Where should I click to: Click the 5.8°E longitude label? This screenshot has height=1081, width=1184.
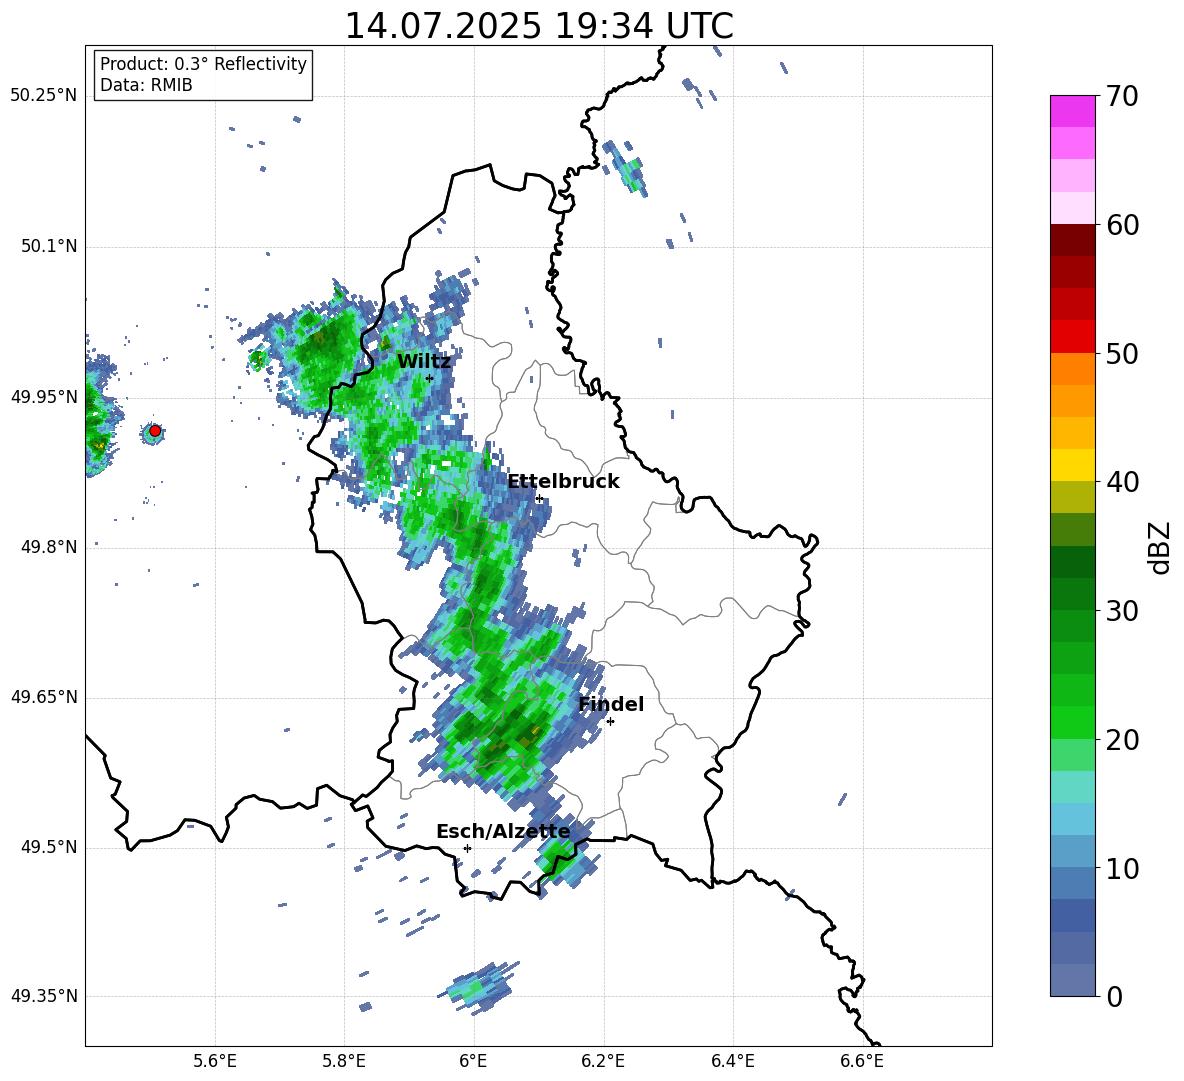344,1062
